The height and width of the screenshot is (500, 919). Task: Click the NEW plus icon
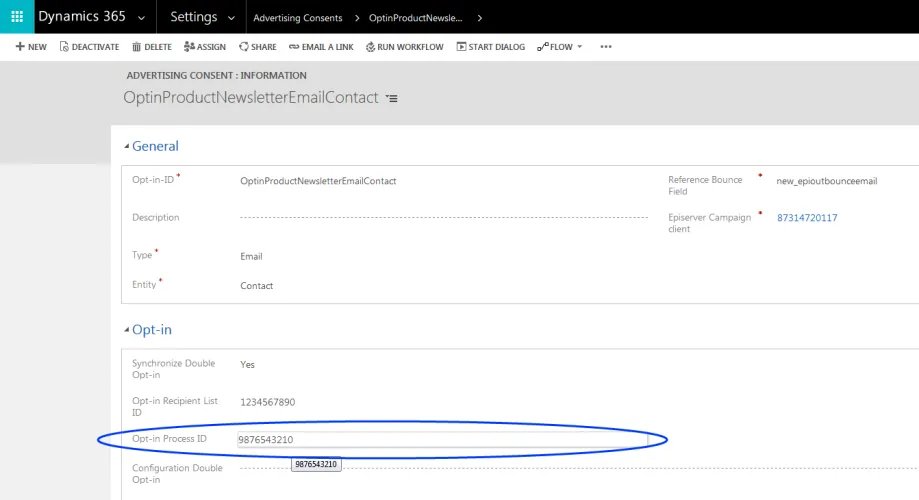(20, 46)
